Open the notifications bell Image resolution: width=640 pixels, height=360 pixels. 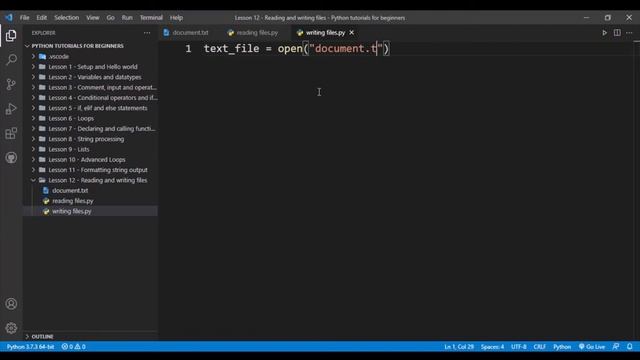[630, 347]
